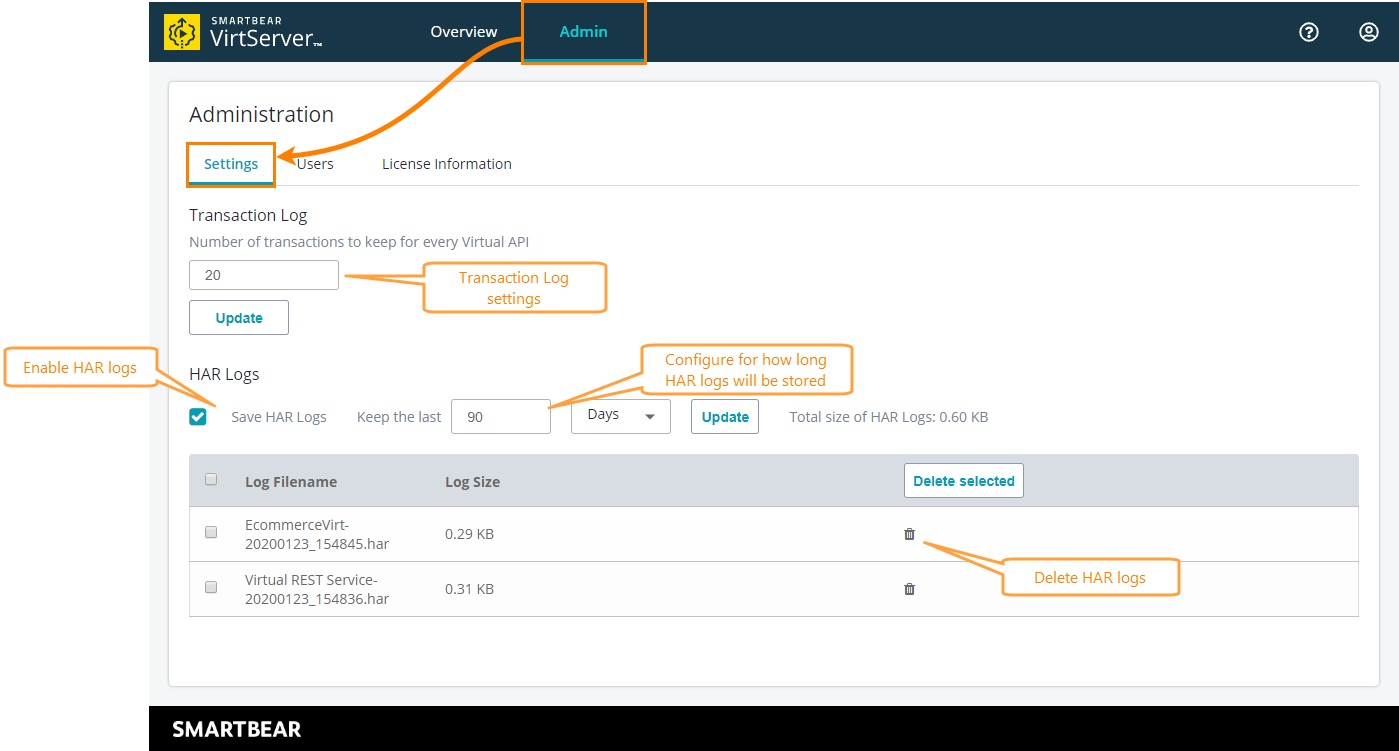This screenshot has height=751, width=1399.
Task: Select all logs with header checkbox
Action: [x=211, y=479]
